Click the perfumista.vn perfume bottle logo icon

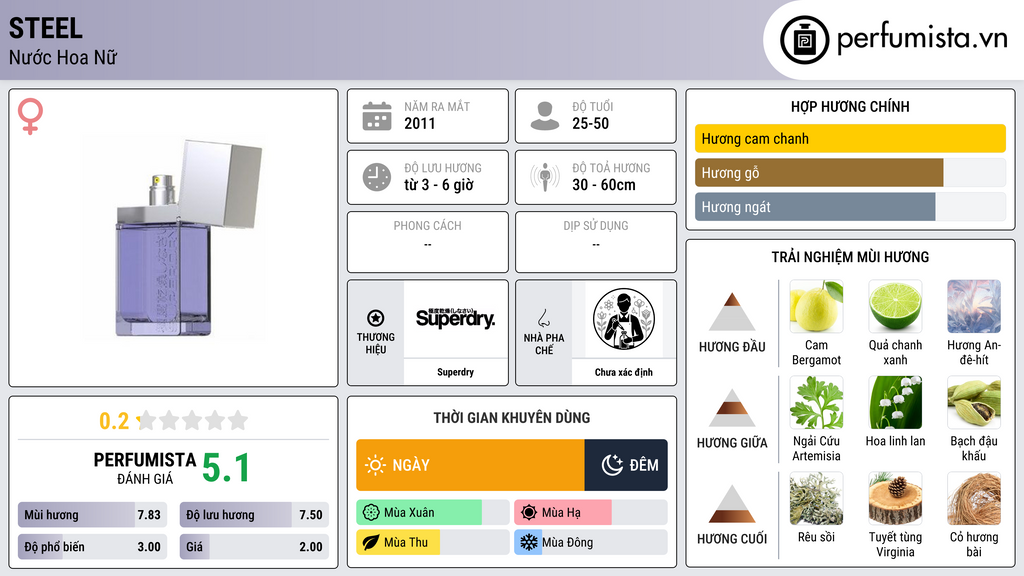tap(804, 40)
